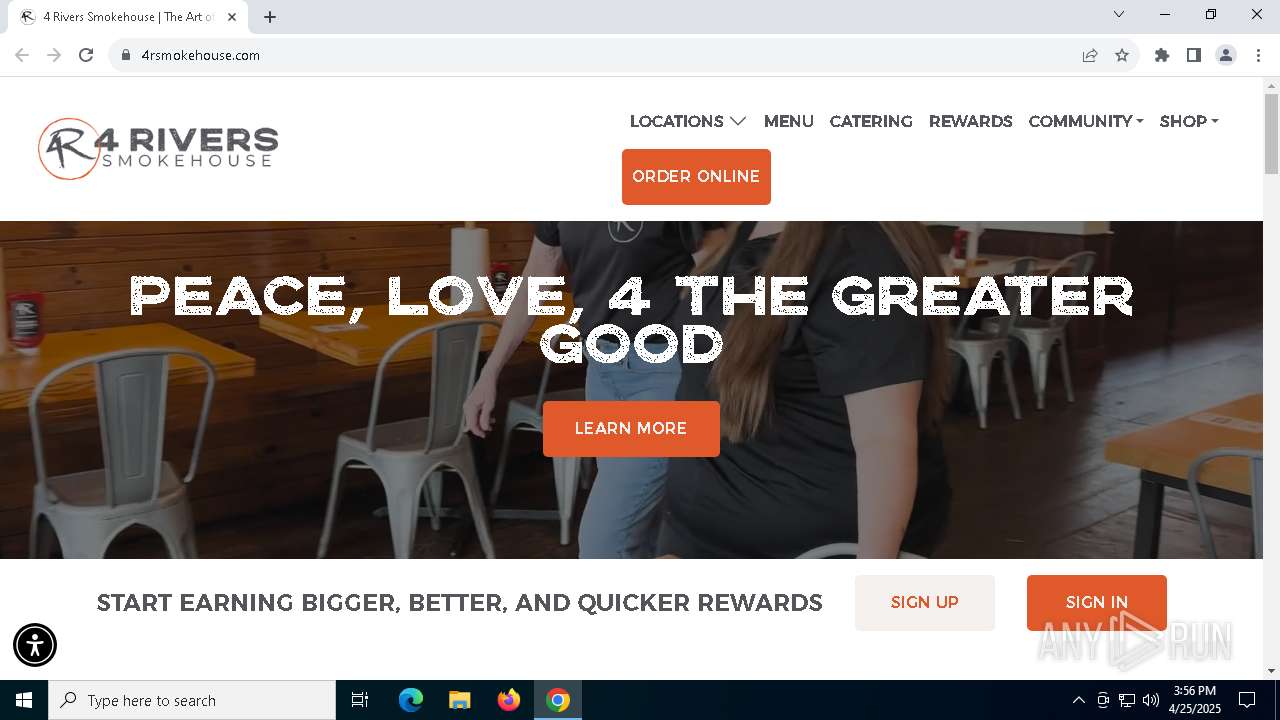Open the Rewards nav link
Viewport: 1280px width, 720px height.
tap(971, 121)
